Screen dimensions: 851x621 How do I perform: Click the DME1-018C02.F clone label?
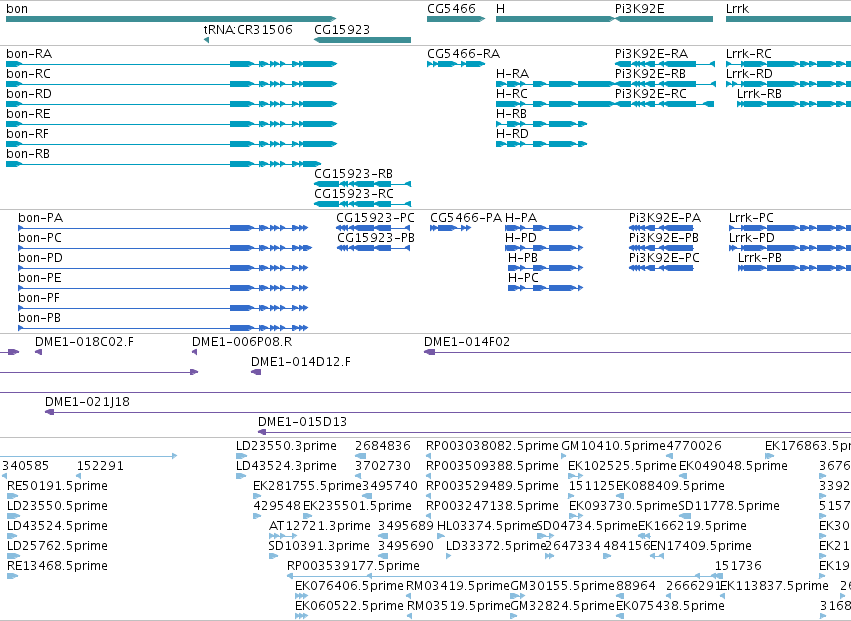click(x=85, y=342)
